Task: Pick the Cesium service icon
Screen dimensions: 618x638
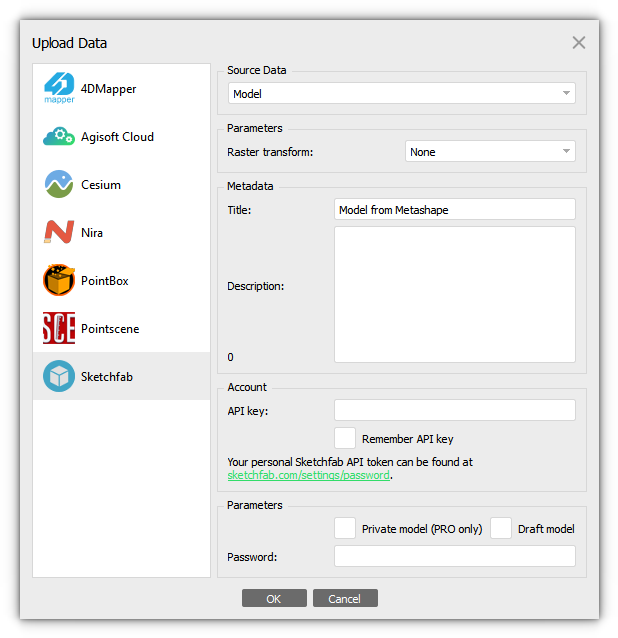Action: click(59, 184)
